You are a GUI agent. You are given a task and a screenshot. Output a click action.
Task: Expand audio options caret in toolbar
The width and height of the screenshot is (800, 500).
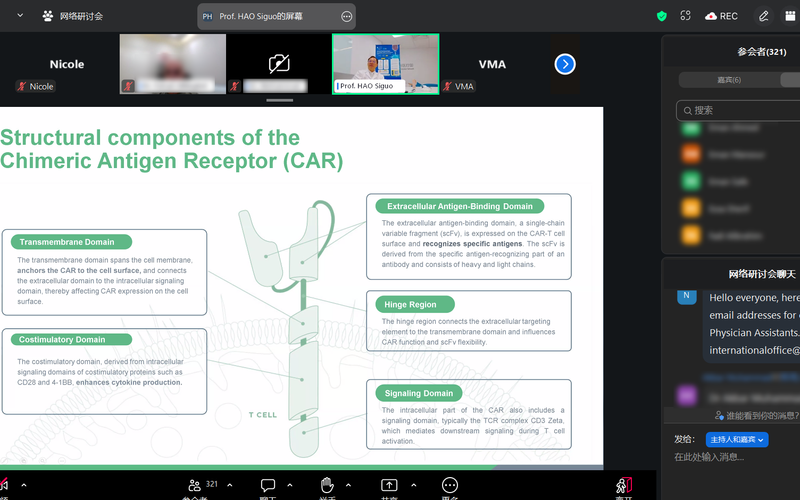[x=24, y=485]
